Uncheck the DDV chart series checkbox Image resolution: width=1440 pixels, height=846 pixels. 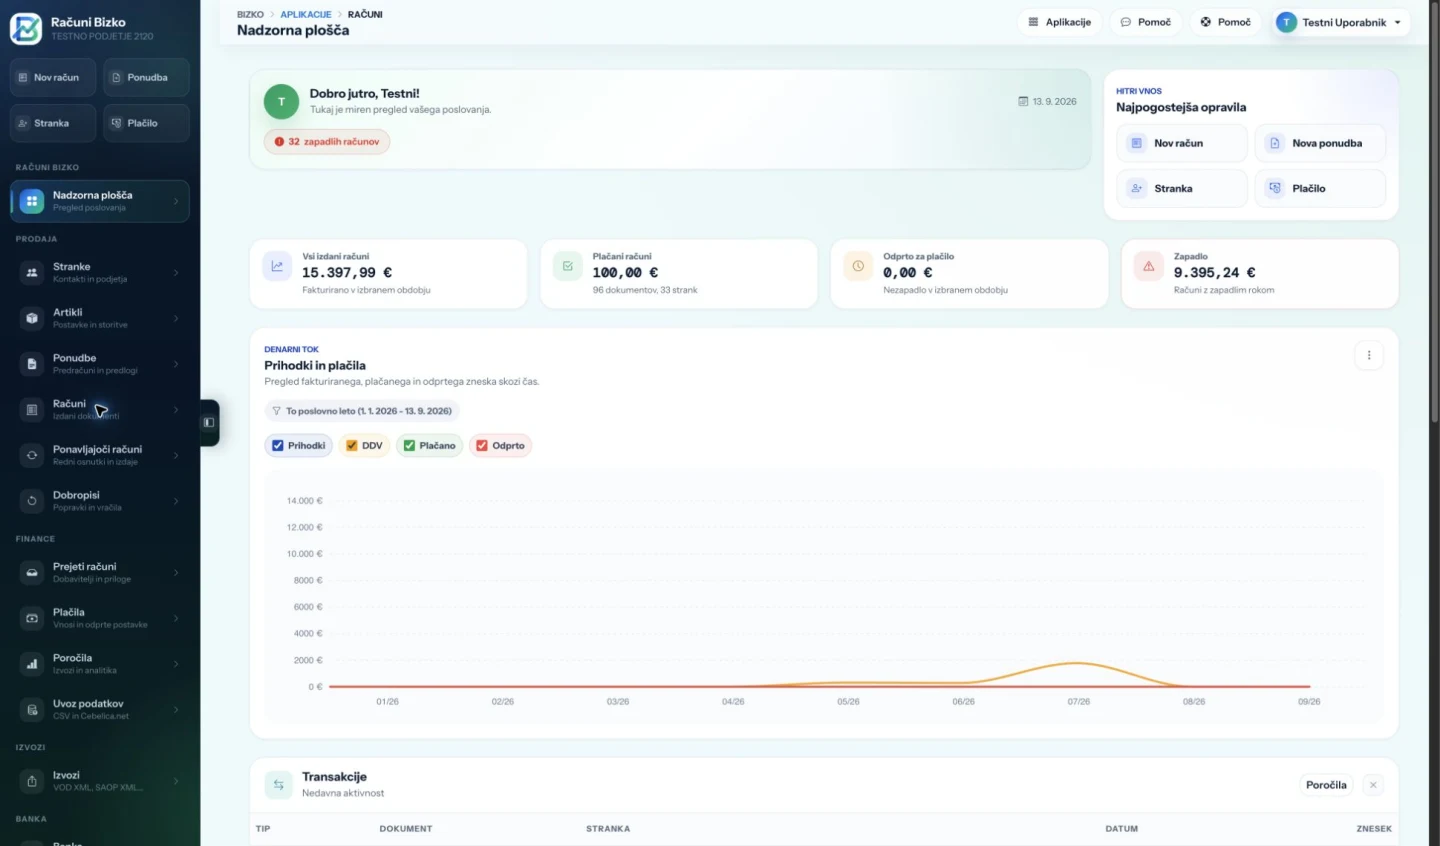352,446
